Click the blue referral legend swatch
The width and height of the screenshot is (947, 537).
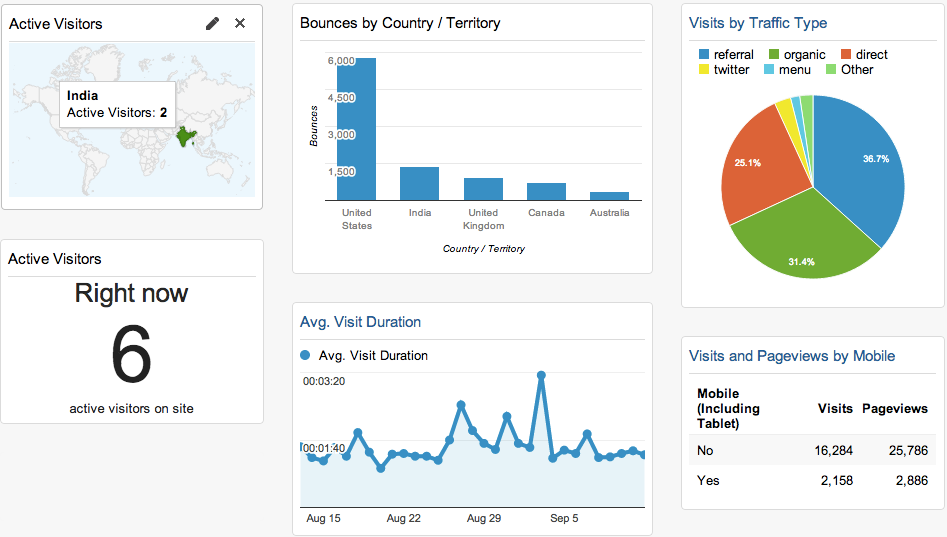(x=704, y=54)
